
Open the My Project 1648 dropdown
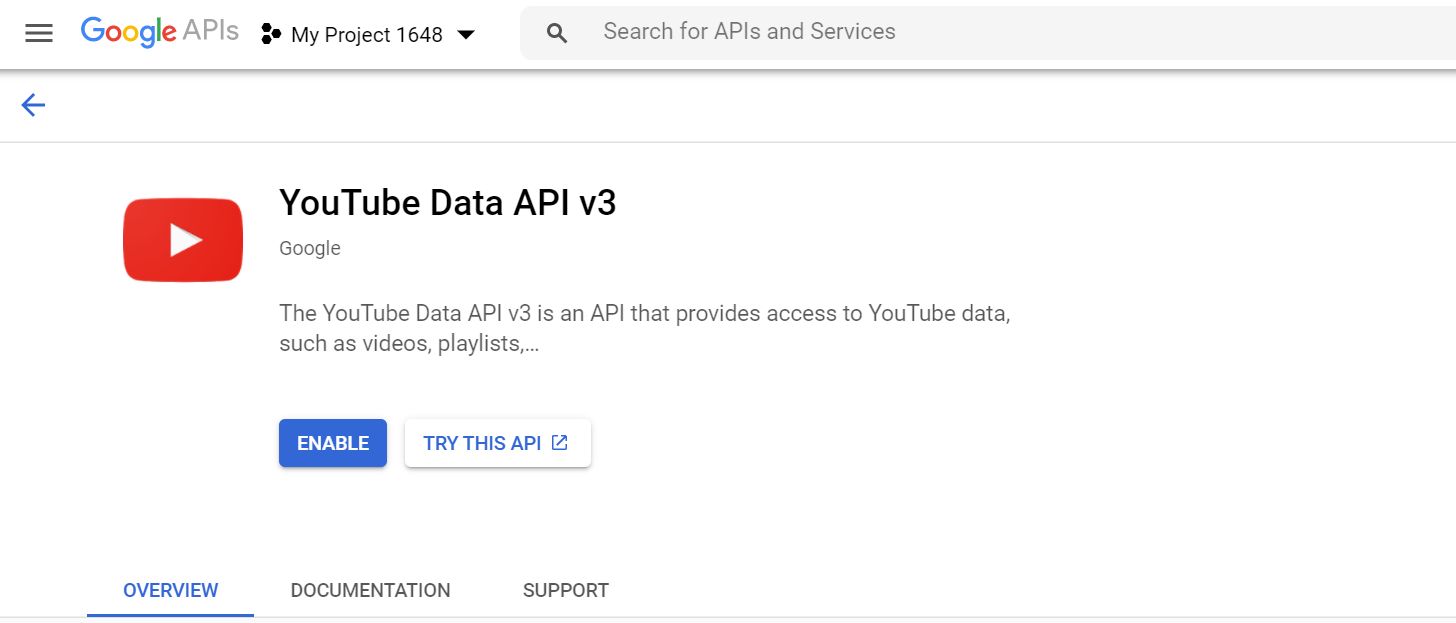(x=366, y=34)
